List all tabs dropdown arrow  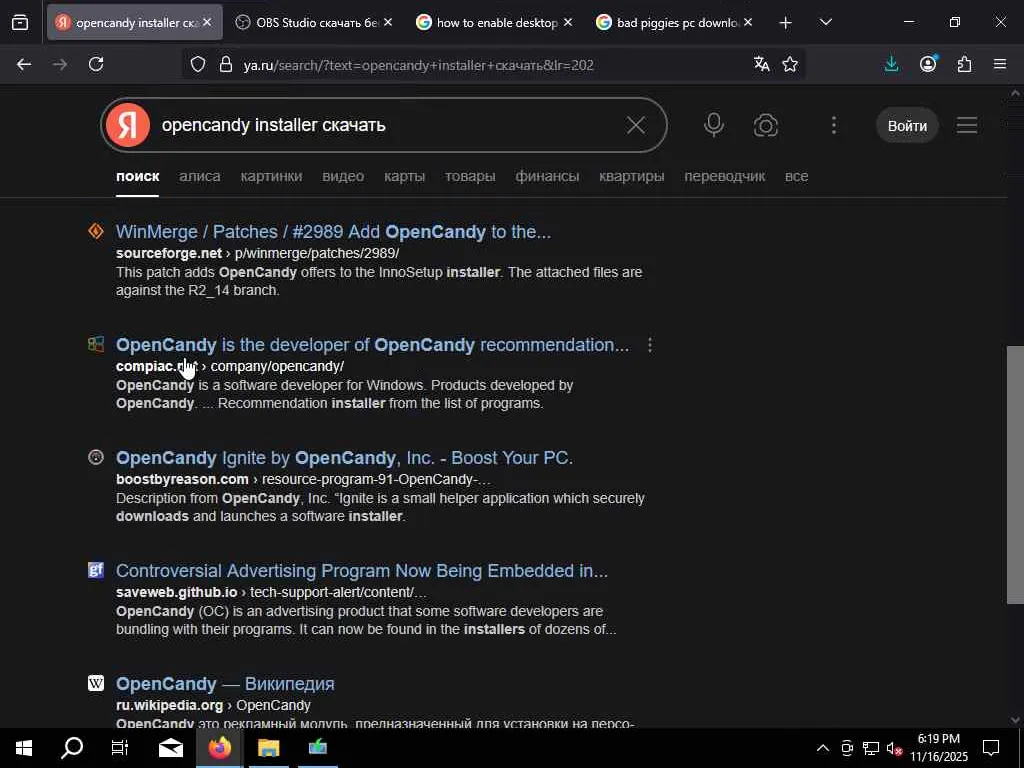pos(825,23)
